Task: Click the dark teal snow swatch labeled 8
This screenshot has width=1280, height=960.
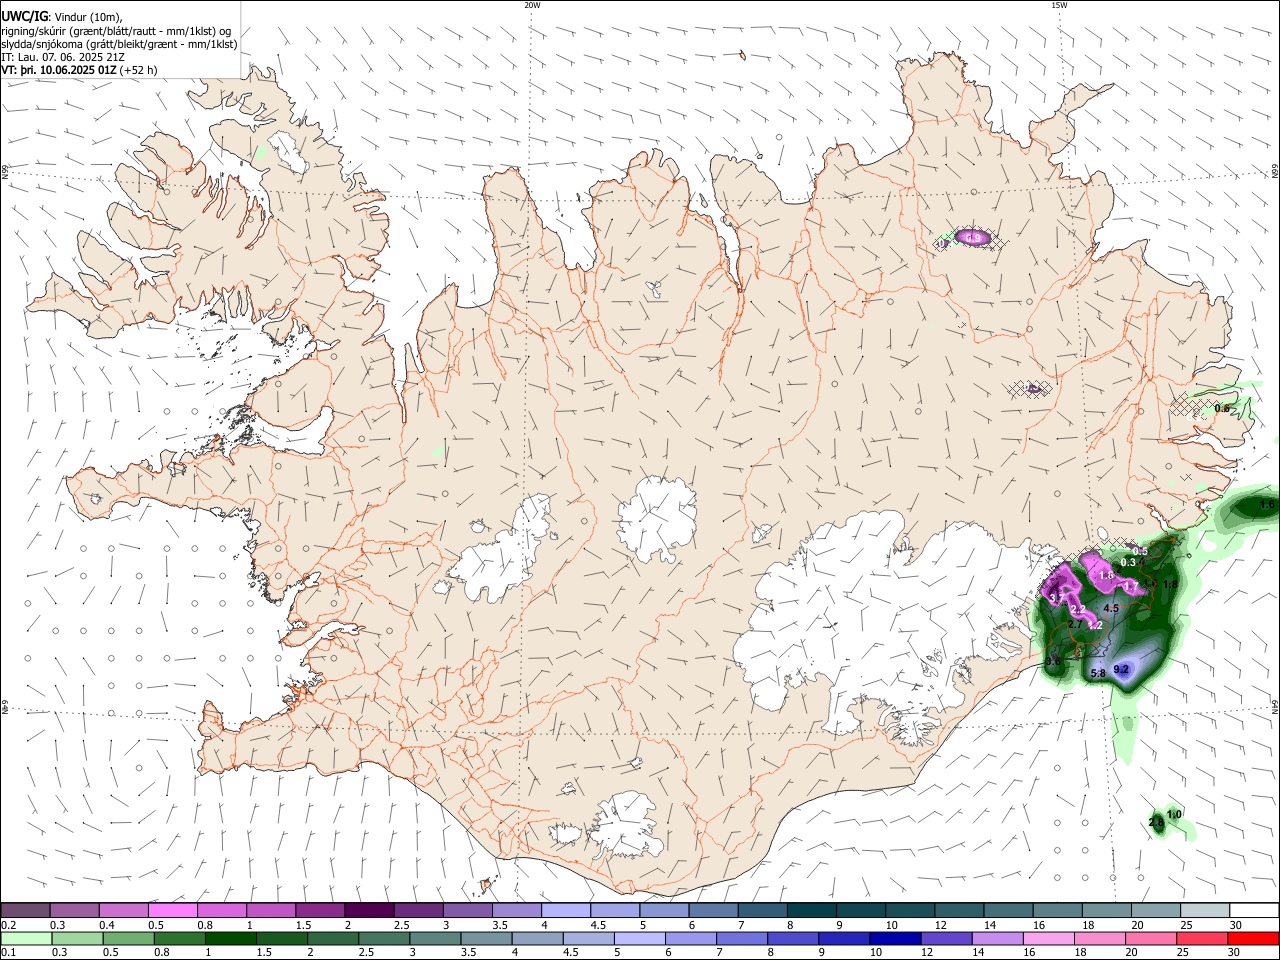Action: click(x=811, y=910)
